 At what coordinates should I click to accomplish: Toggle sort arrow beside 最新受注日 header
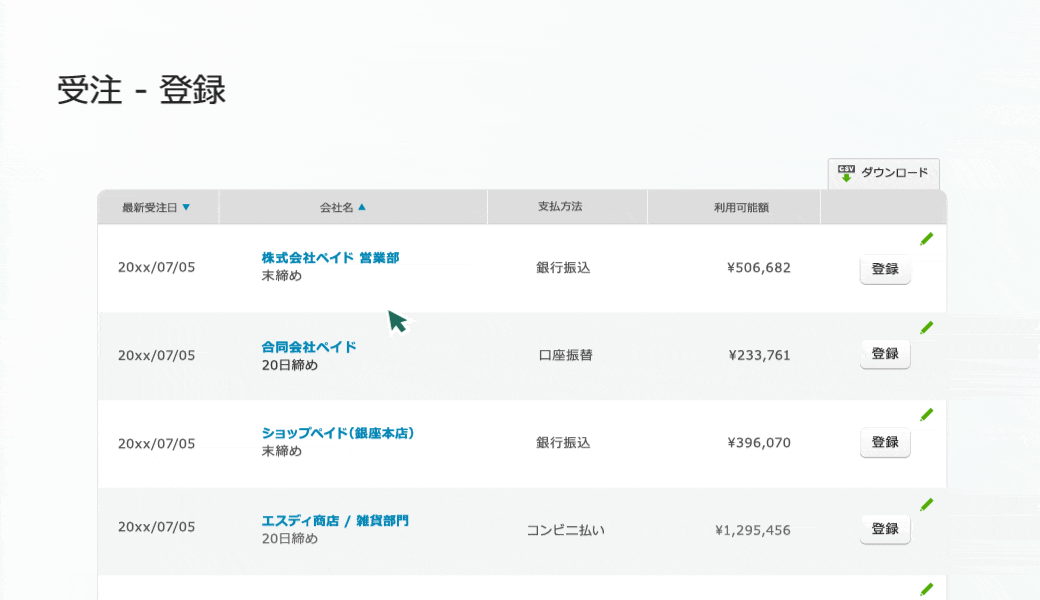pos(186,207)
